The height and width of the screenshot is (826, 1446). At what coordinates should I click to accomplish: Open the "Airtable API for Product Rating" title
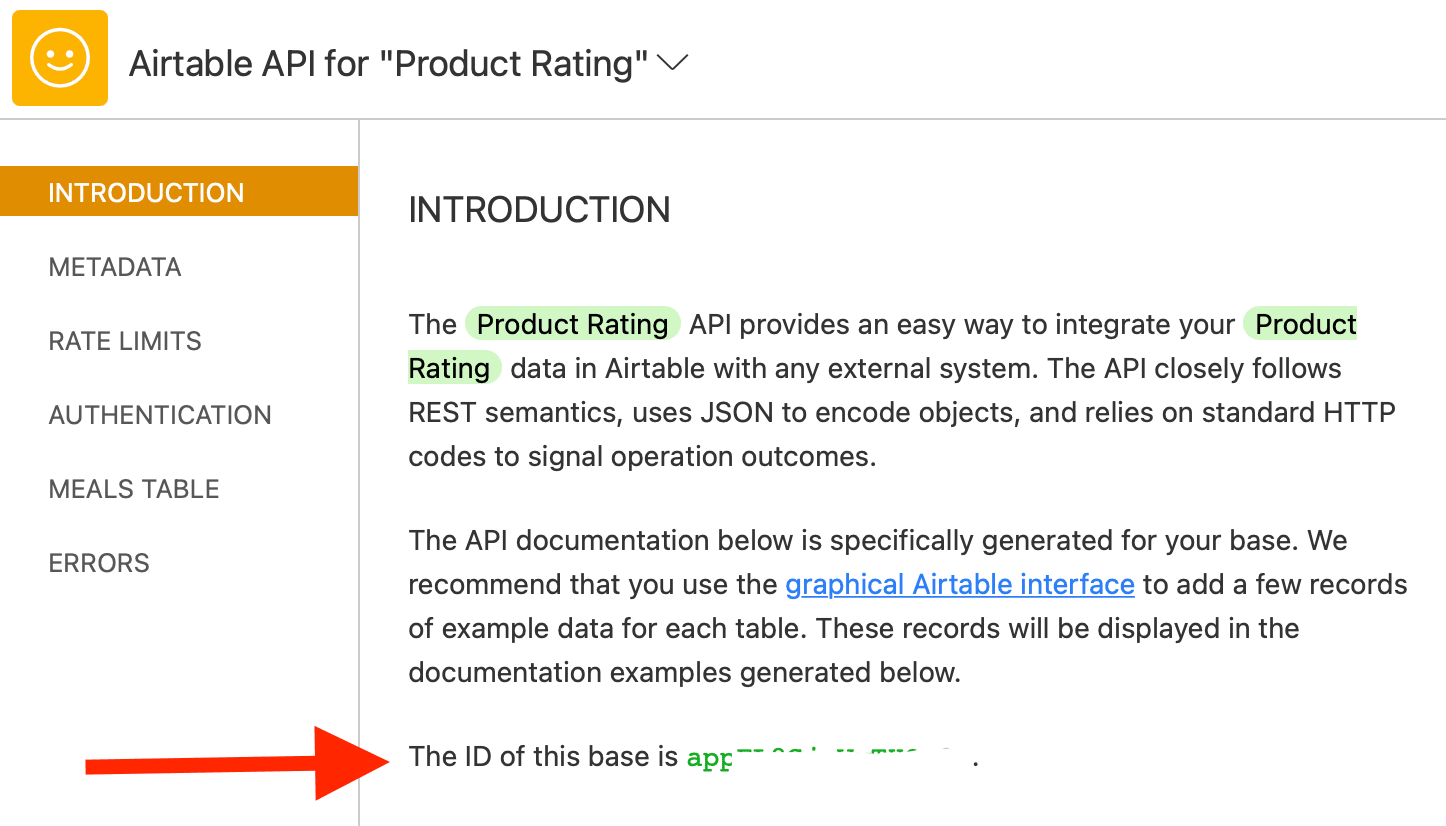[389, 64]
